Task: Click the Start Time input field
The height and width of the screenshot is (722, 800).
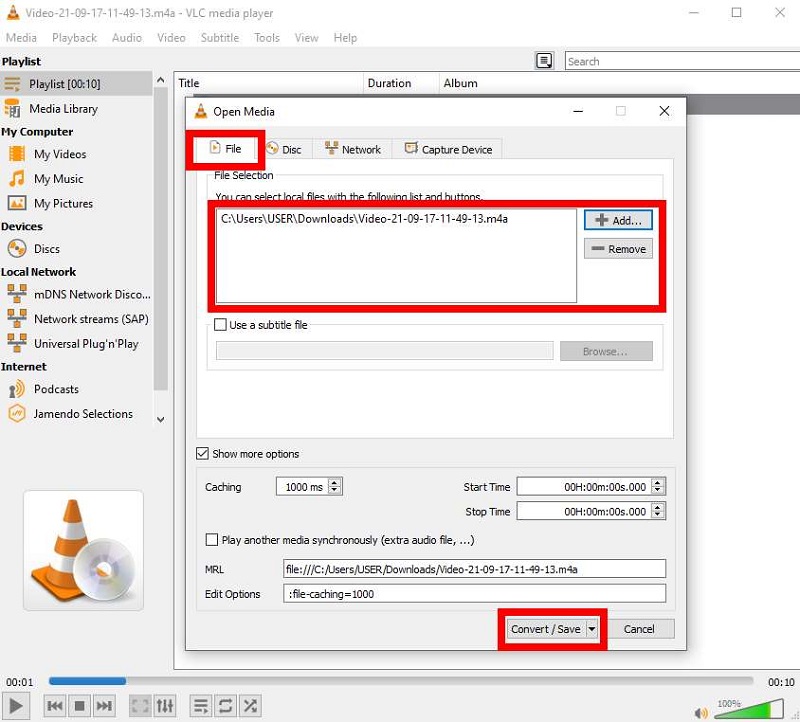Action: tap(585, 487)
